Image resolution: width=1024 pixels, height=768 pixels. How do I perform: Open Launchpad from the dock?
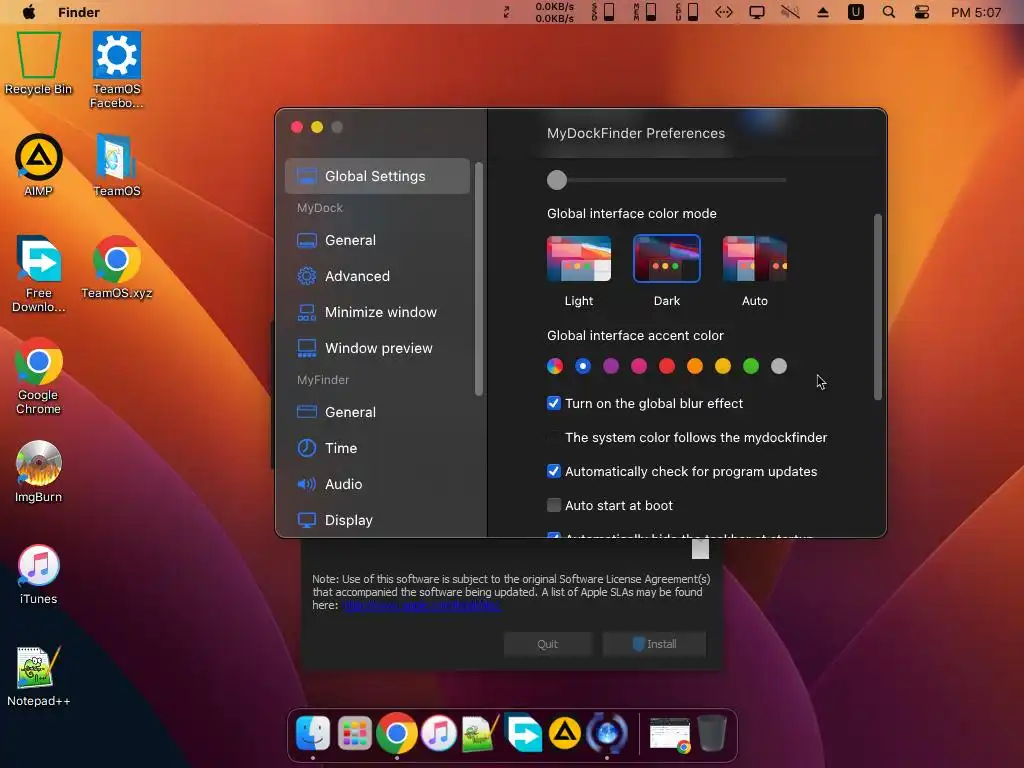355,733
